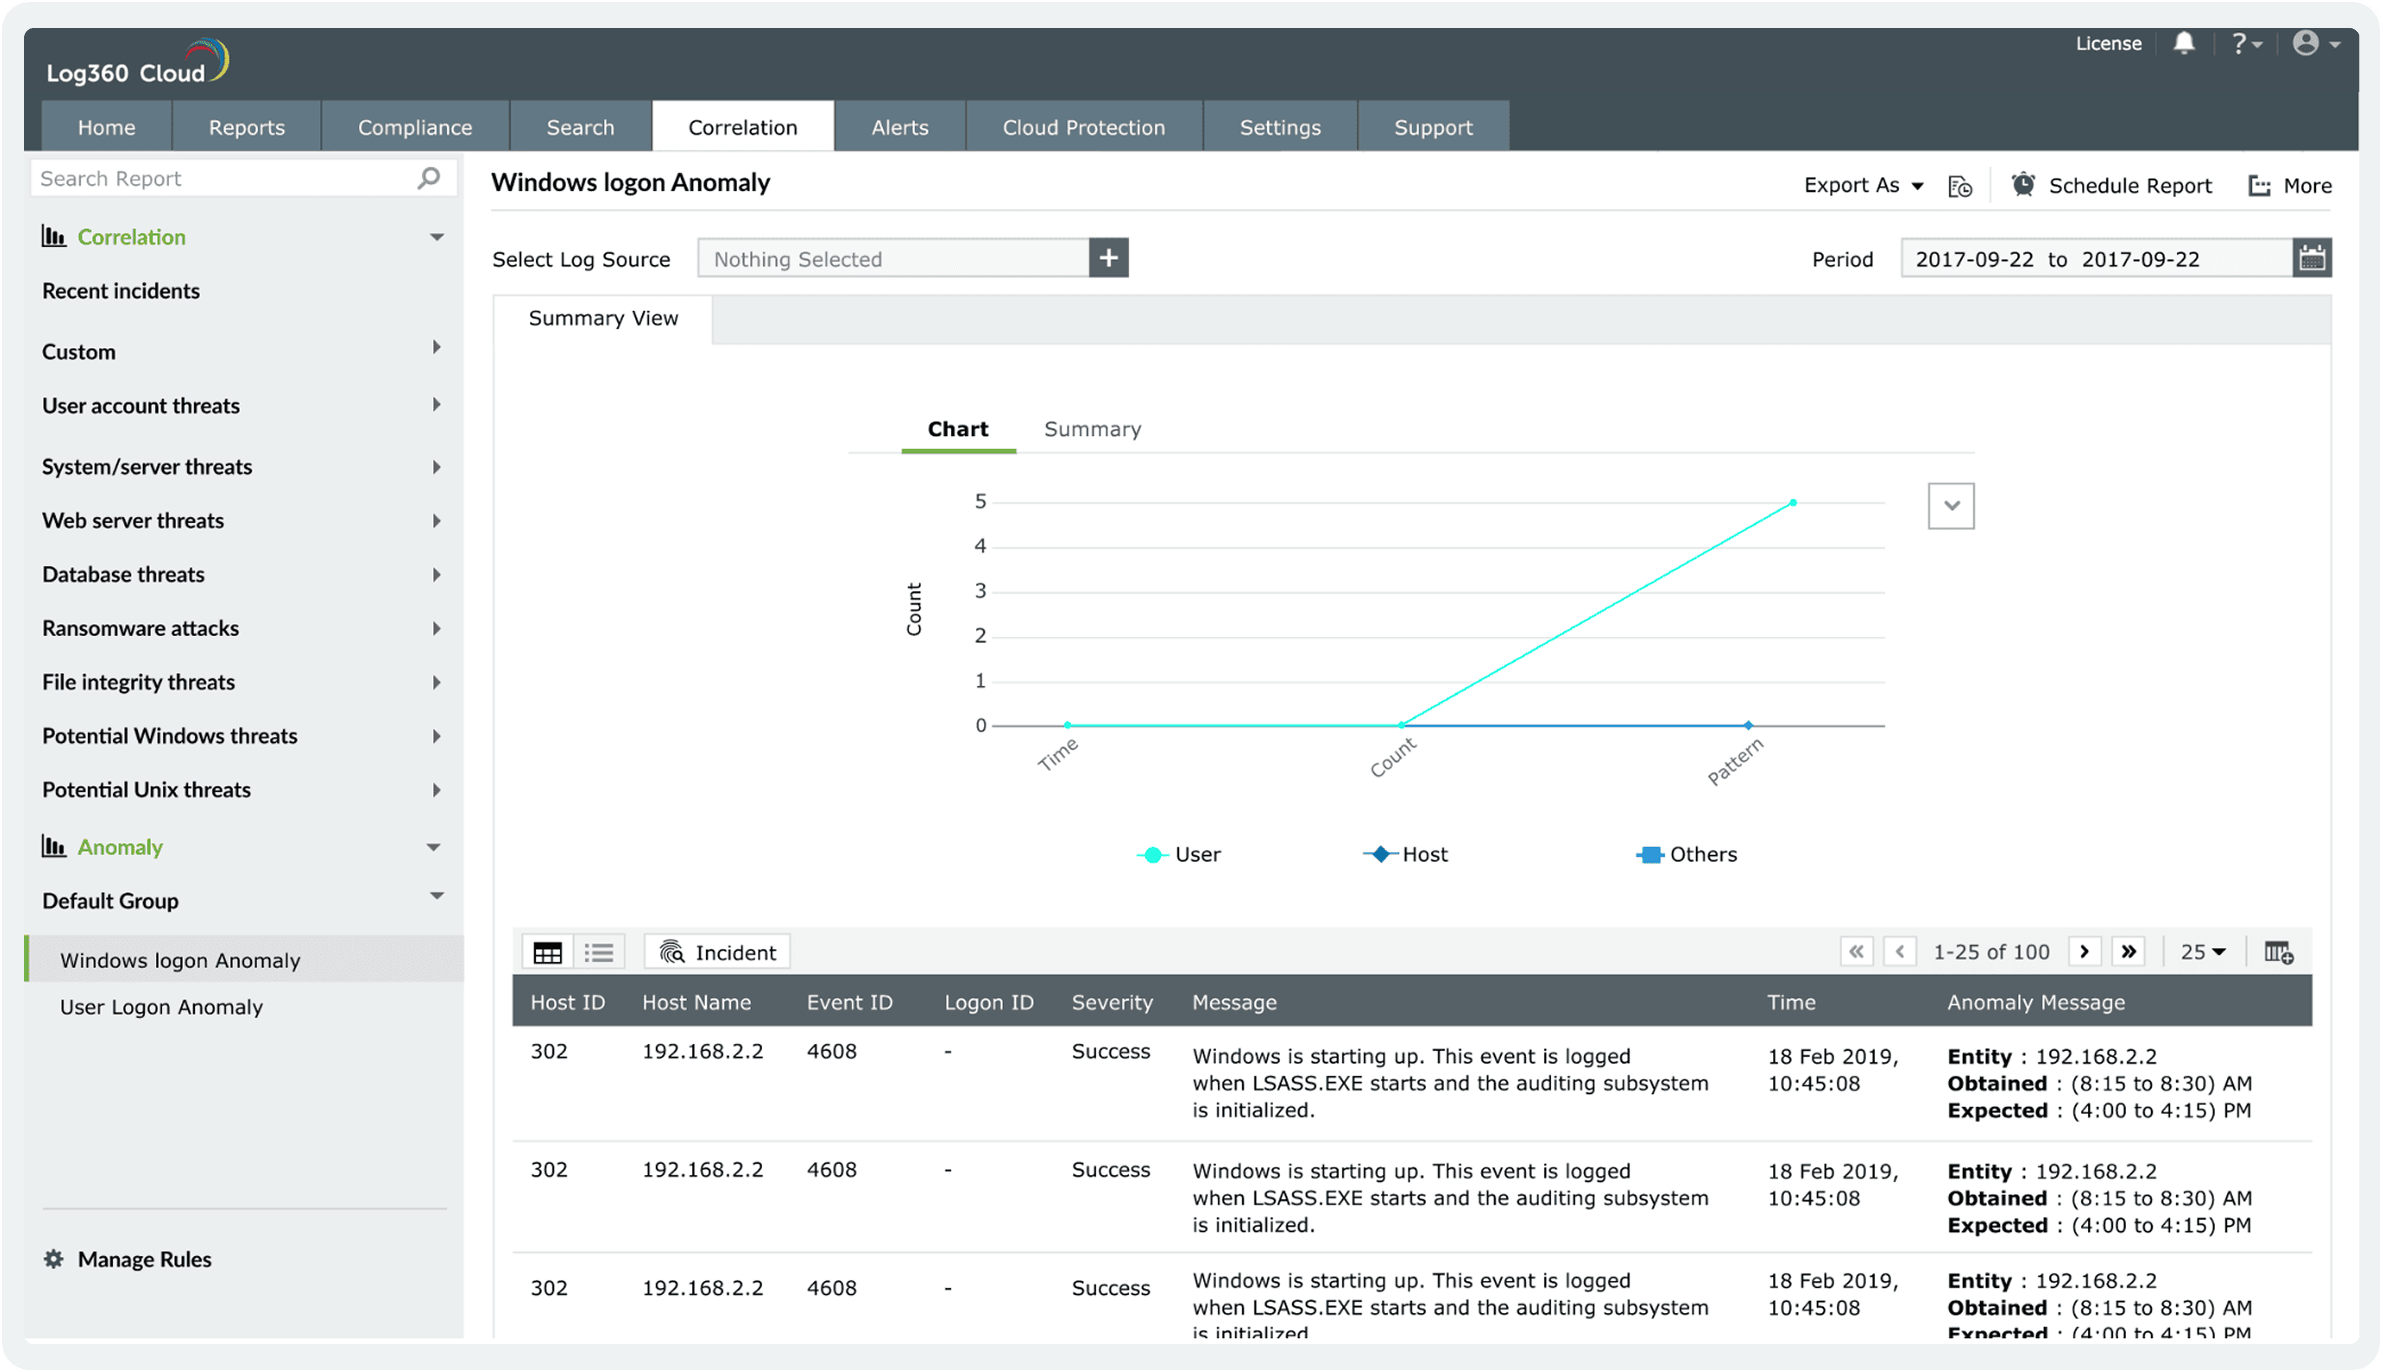The width and height of the screenshot is (2382, 1372).
Task: Click the Schedule Report clock icon
Action: (2024, 185)
